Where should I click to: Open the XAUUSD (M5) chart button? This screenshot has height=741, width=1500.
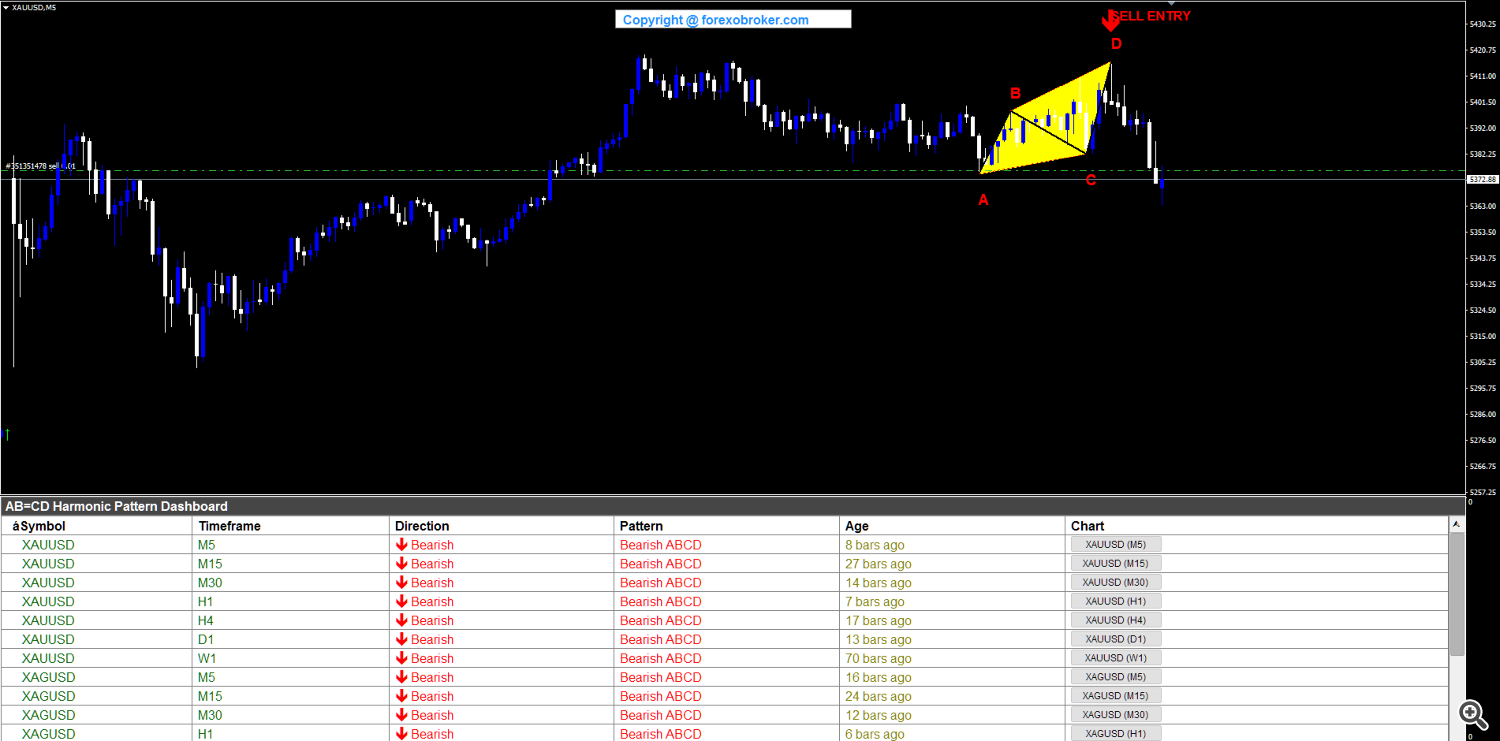pyautogui.click(x=1116, y=545)
